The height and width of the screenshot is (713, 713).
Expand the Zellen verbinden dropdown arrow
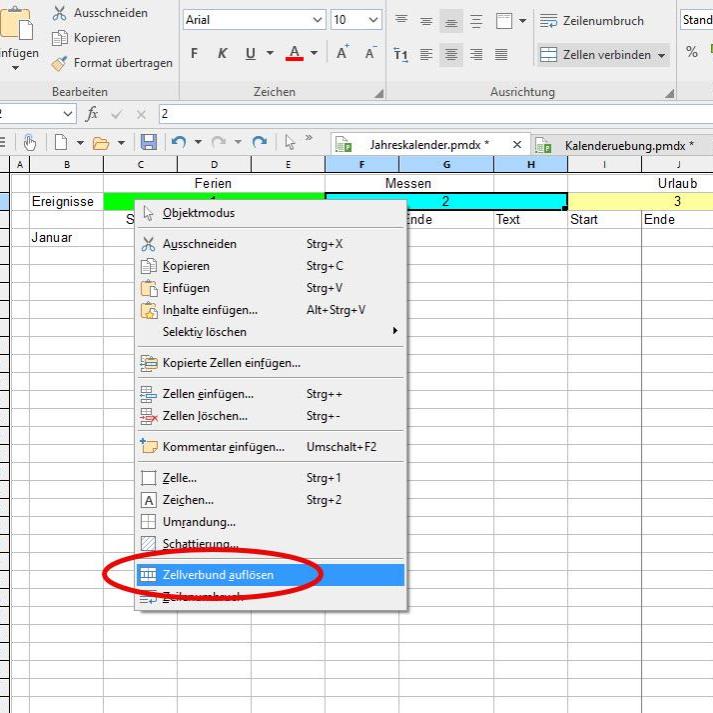(662, 55)
